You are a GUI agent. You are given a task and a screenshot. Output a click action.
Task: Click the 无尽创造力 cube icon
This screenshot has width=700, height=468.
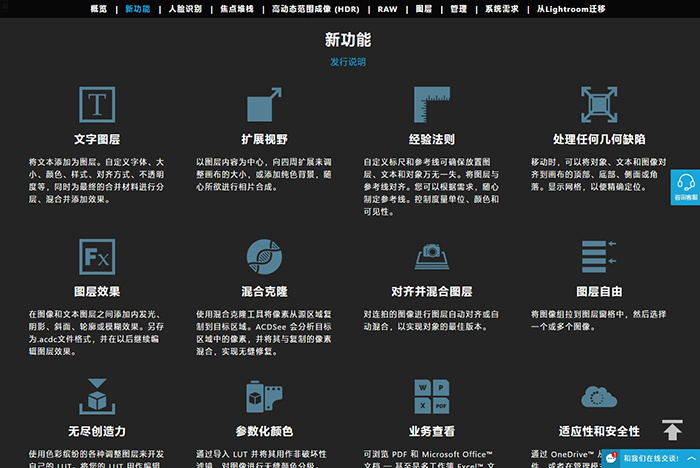coord(97,397)
